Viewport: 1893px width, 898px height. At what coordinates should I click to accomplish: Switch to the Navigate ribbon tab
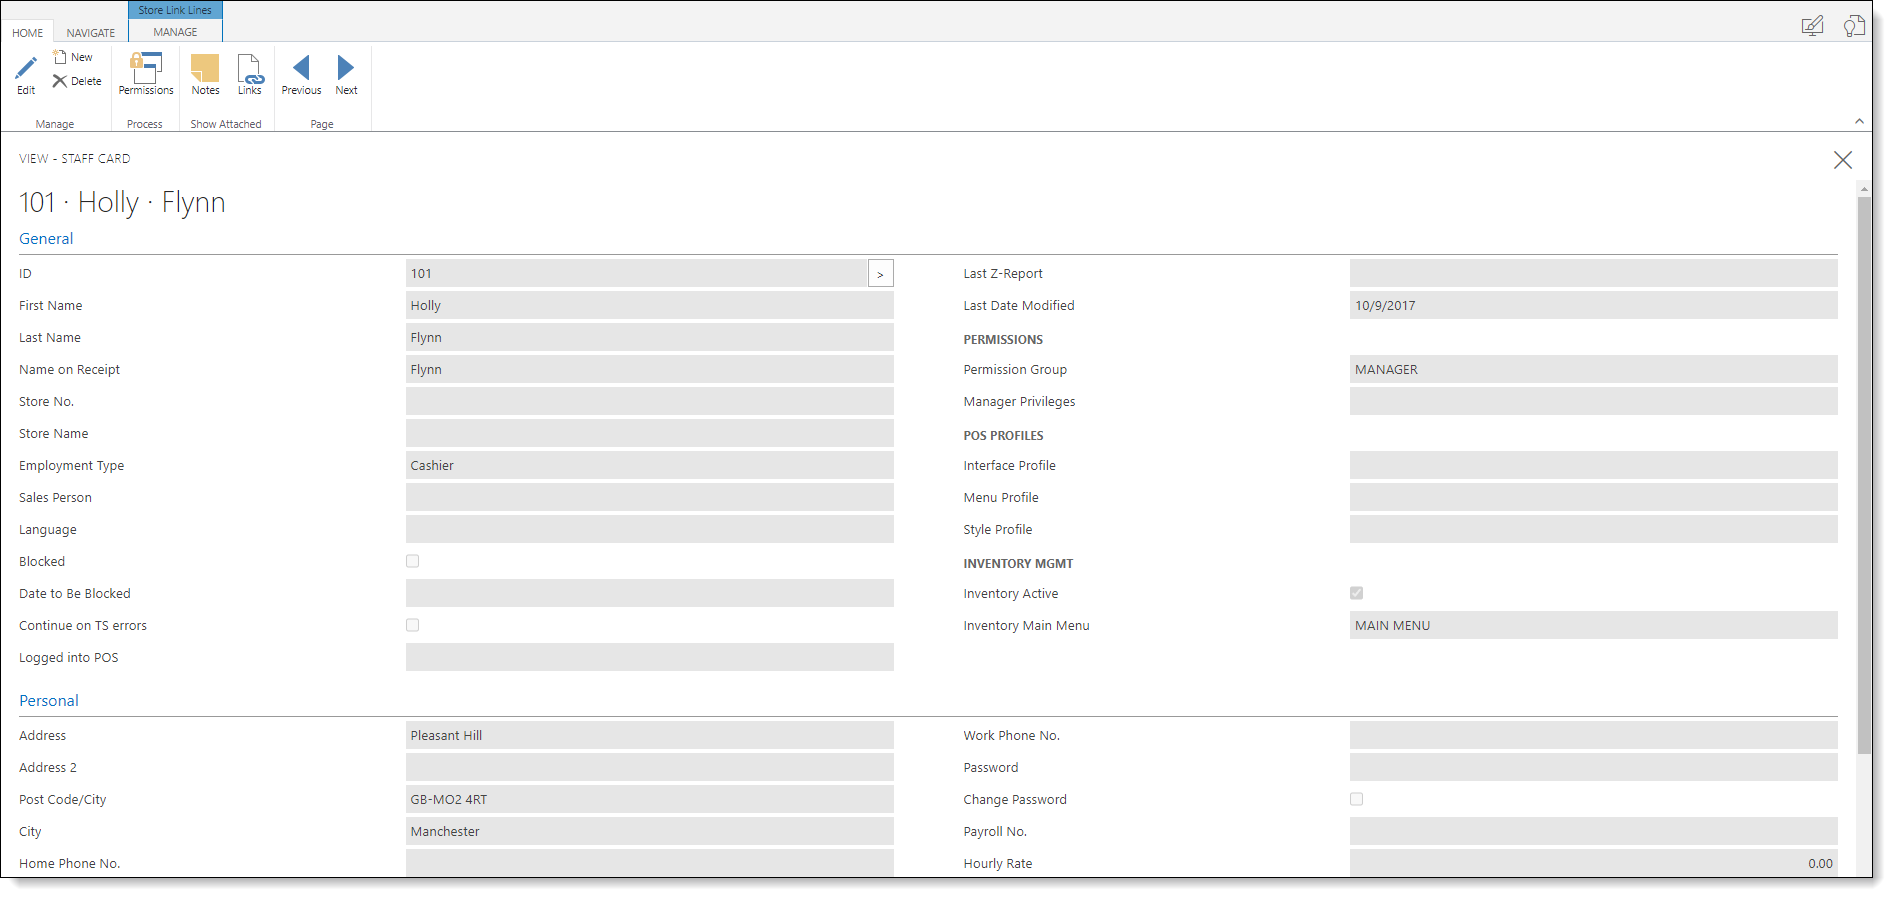(91, 33)
